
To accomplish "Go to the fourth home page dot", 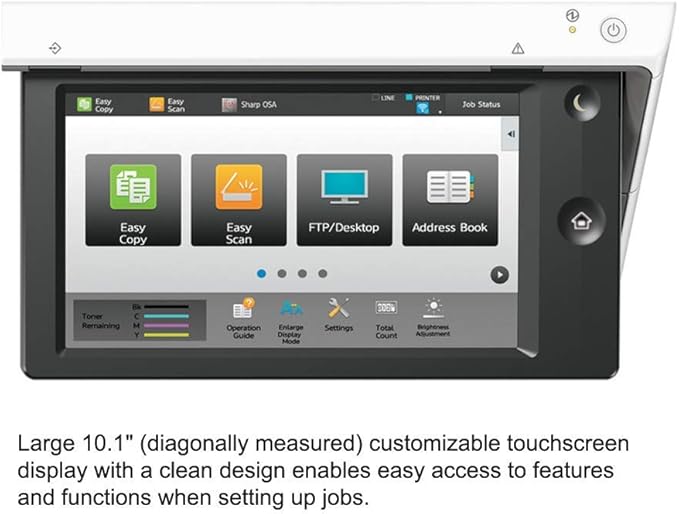I will tap(323, 274).
